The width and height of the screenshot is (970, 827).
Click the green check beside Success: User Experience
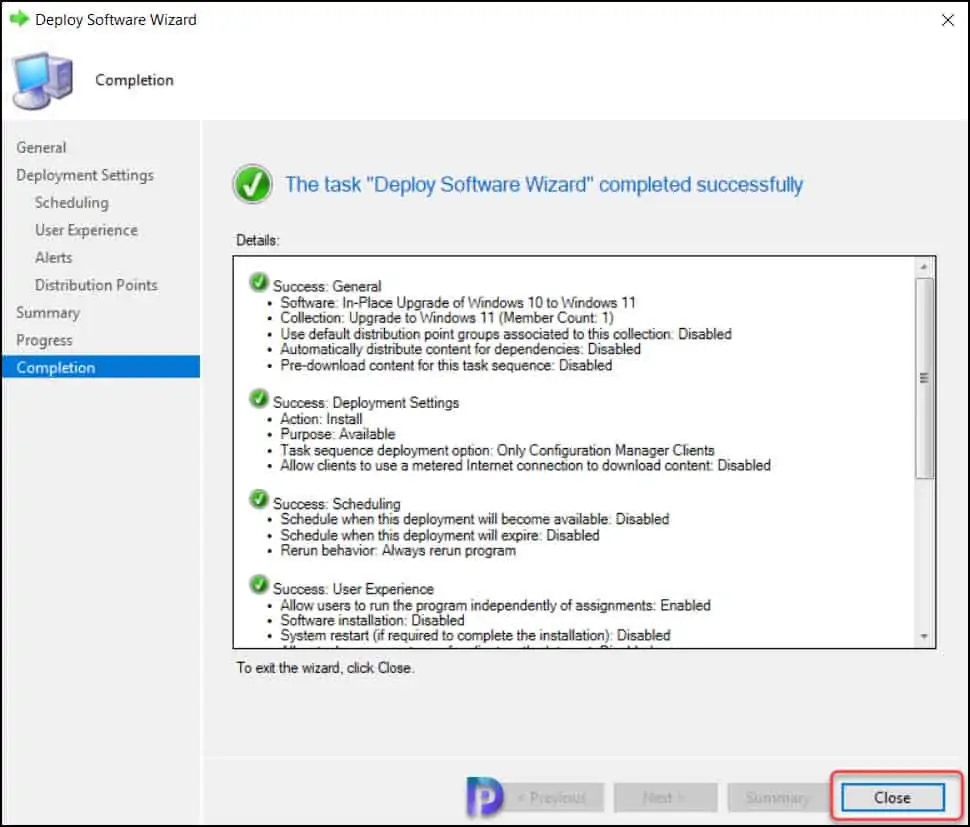(259, 585)
